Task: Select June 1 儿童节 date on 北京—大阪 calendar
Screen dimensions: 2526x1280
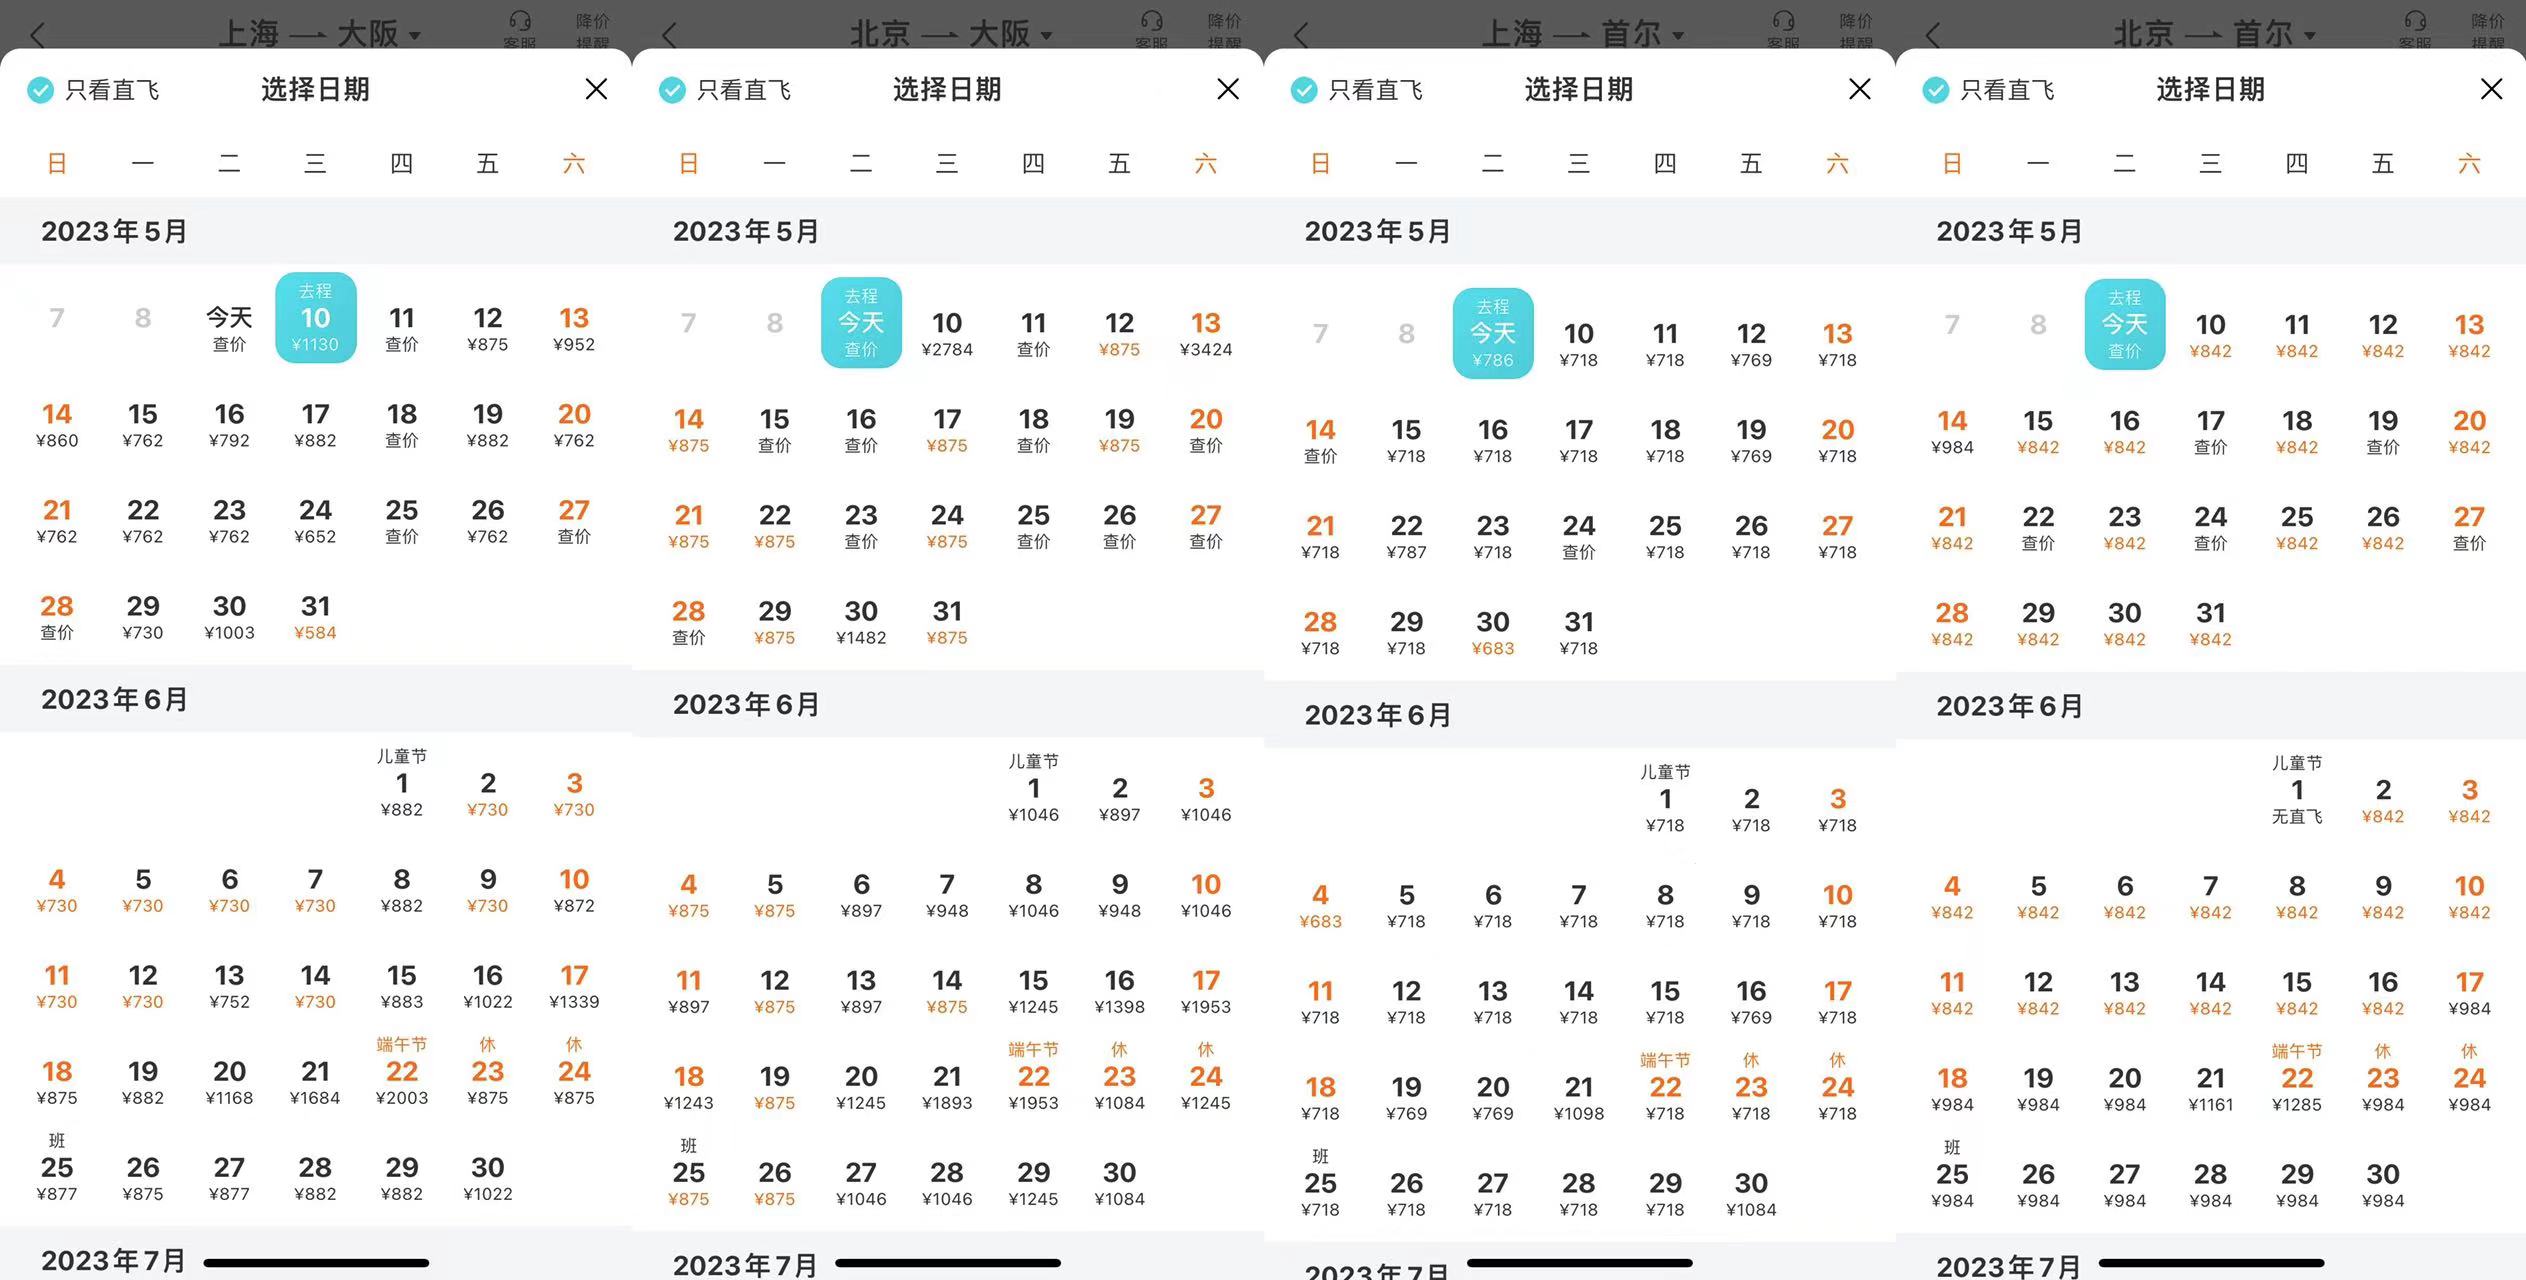Action: (1034, 792)
